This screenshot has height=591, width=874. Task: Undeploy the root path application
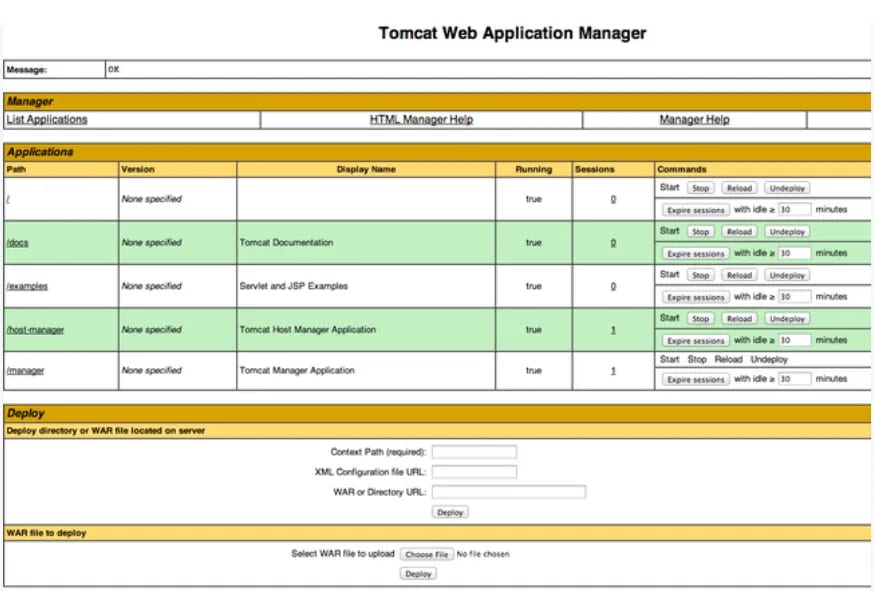(787, 188)
